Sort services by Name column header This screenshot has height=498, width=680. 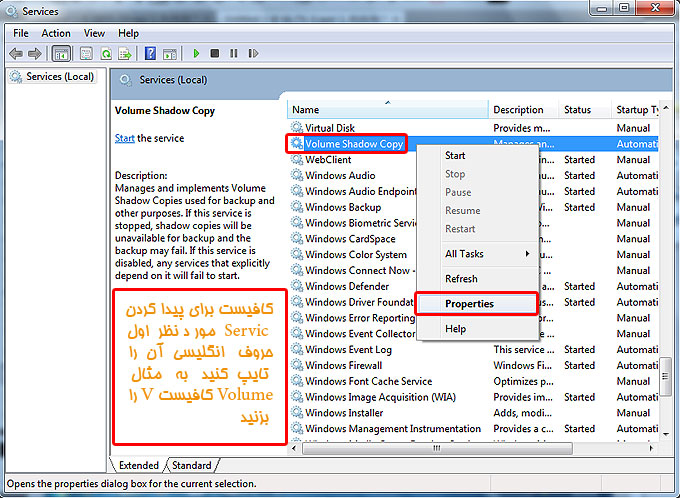(x=385, y=110)
